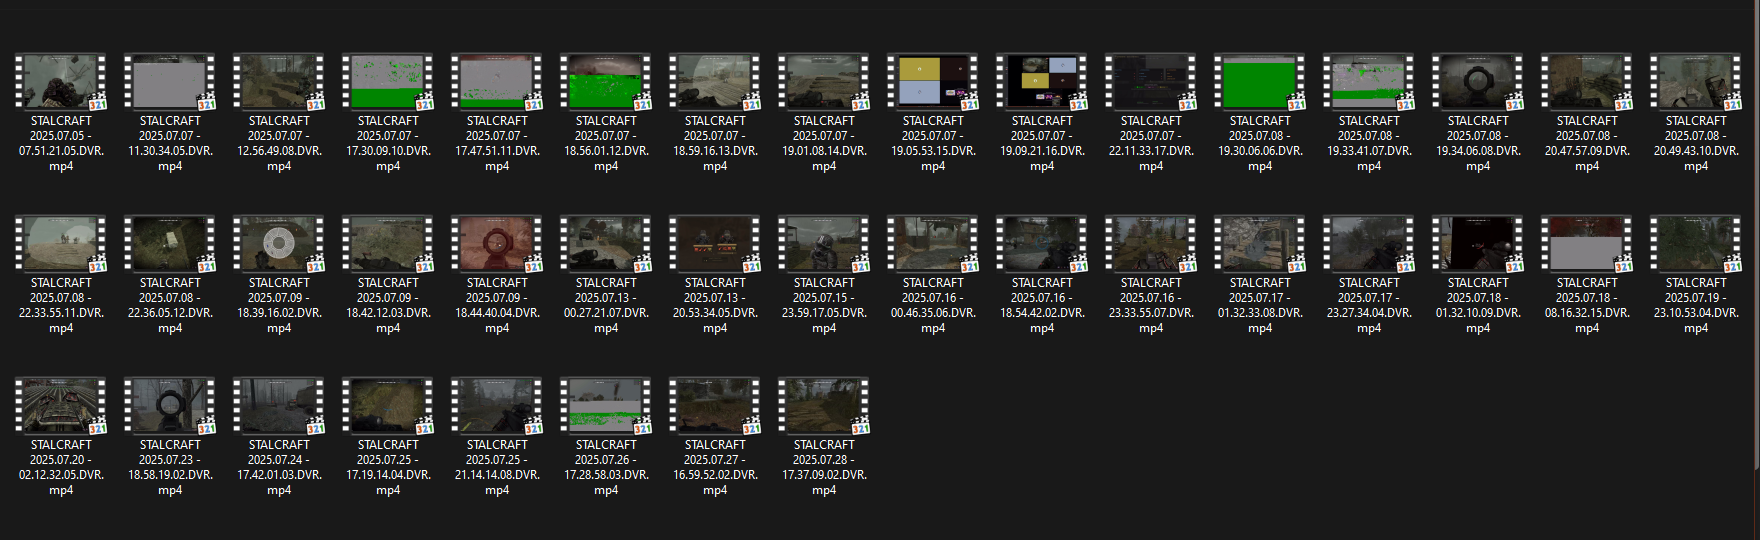This screenshot has height=540, width=1760.
Task: Select video thumbnail STALCRAFT 2025.07.08 - 19.33.41.07
Action: pos(1369,81)
